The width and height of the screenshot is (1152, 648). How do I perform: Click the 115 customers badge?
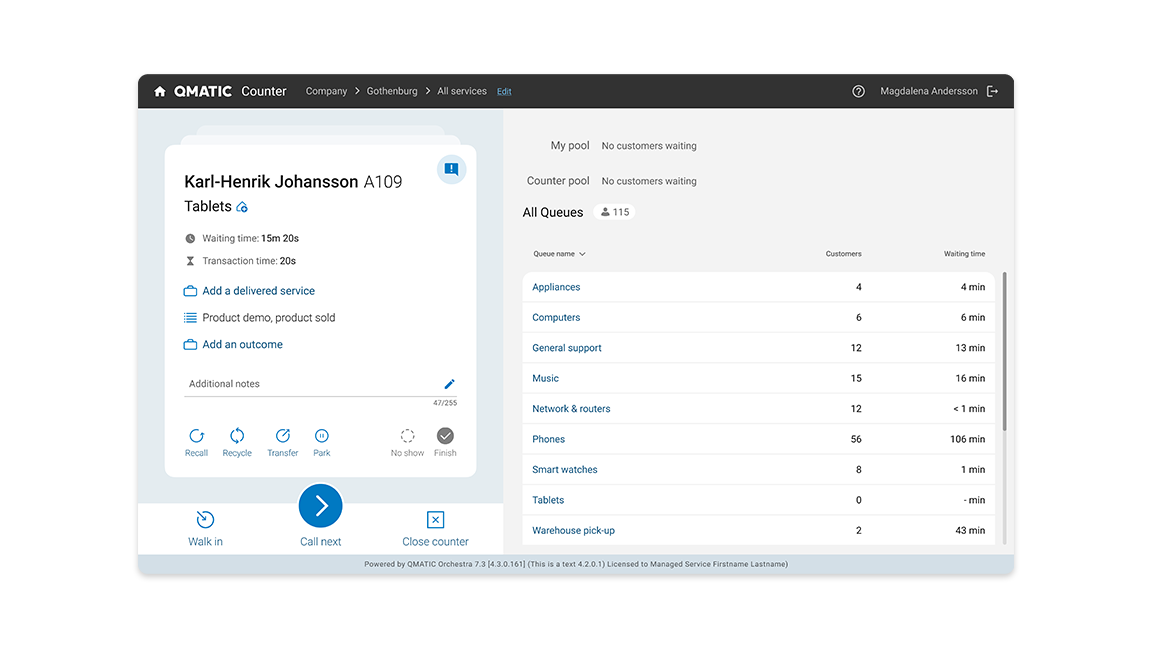[x=614, y=212]
